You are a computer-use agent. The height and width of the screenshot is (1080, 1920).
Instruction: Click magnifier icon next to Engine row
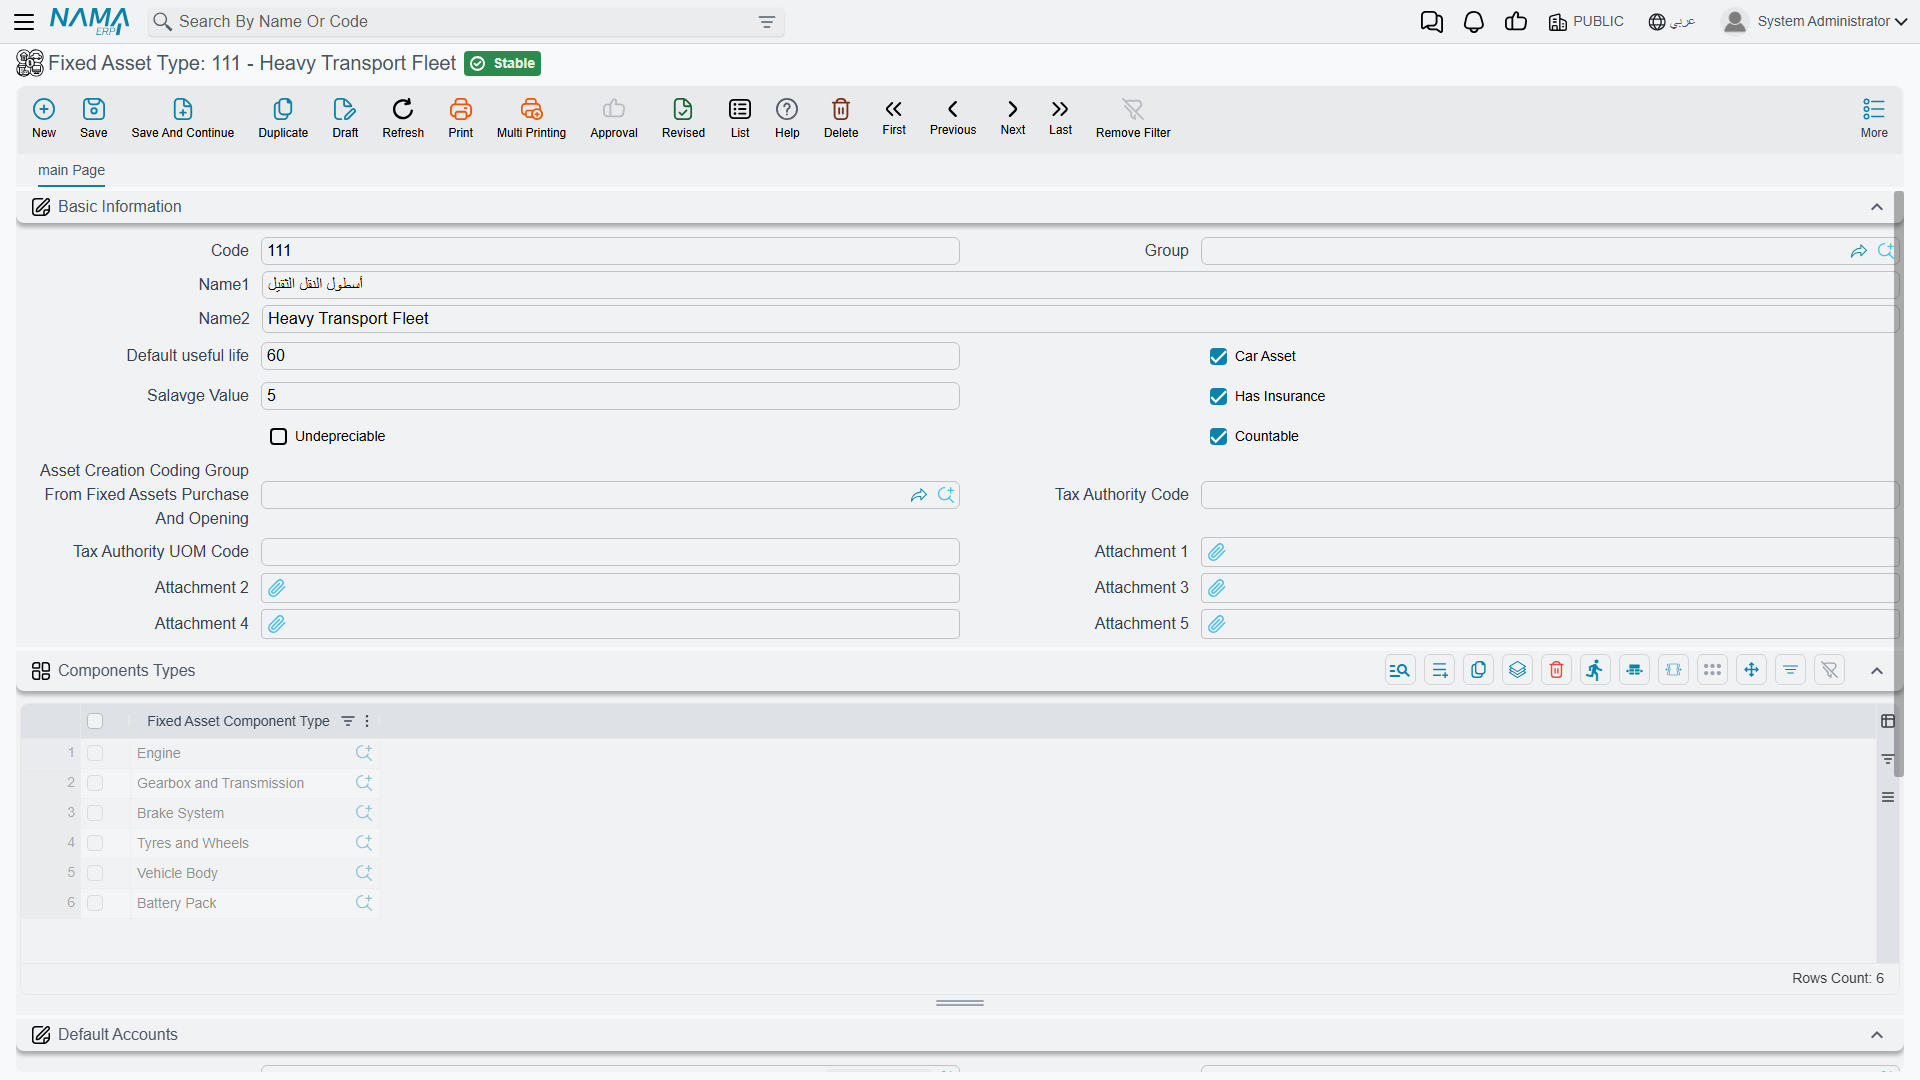click(364, 753)
